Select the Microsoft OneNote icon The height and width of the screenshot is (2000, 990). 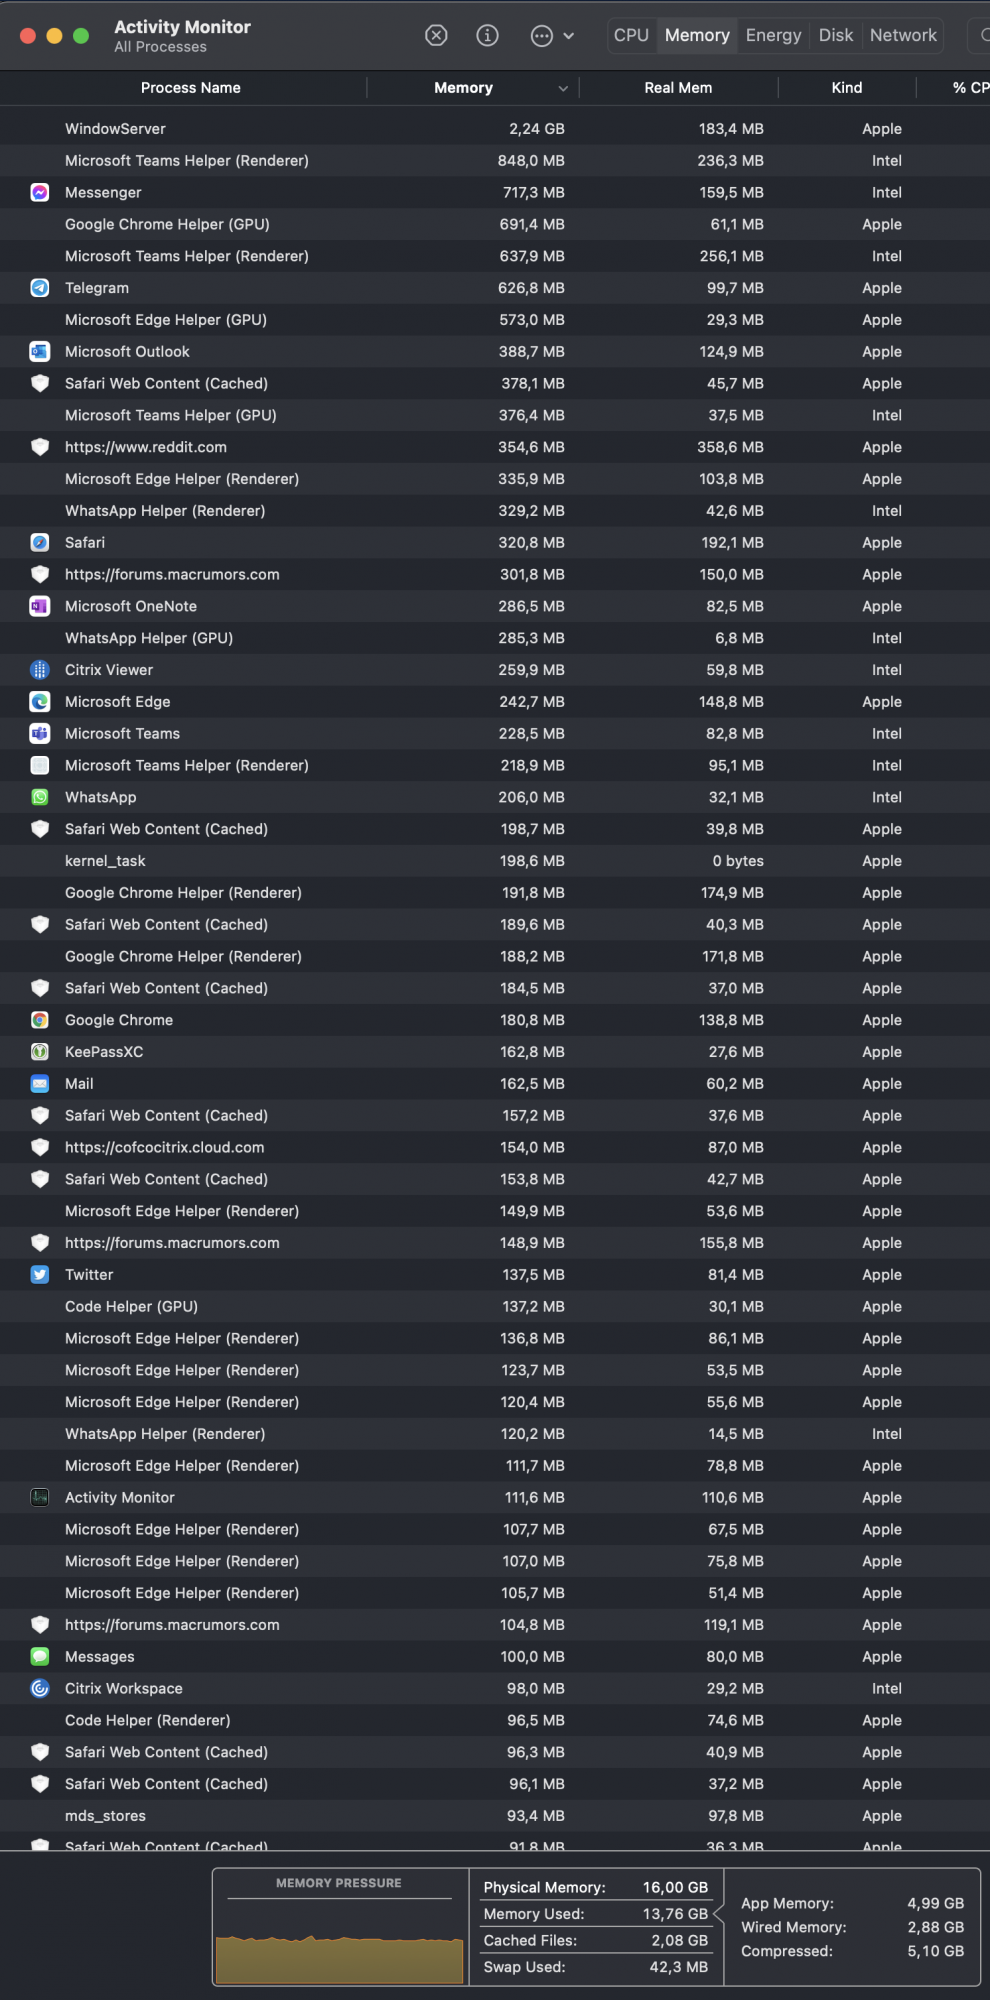coord(40,606)
